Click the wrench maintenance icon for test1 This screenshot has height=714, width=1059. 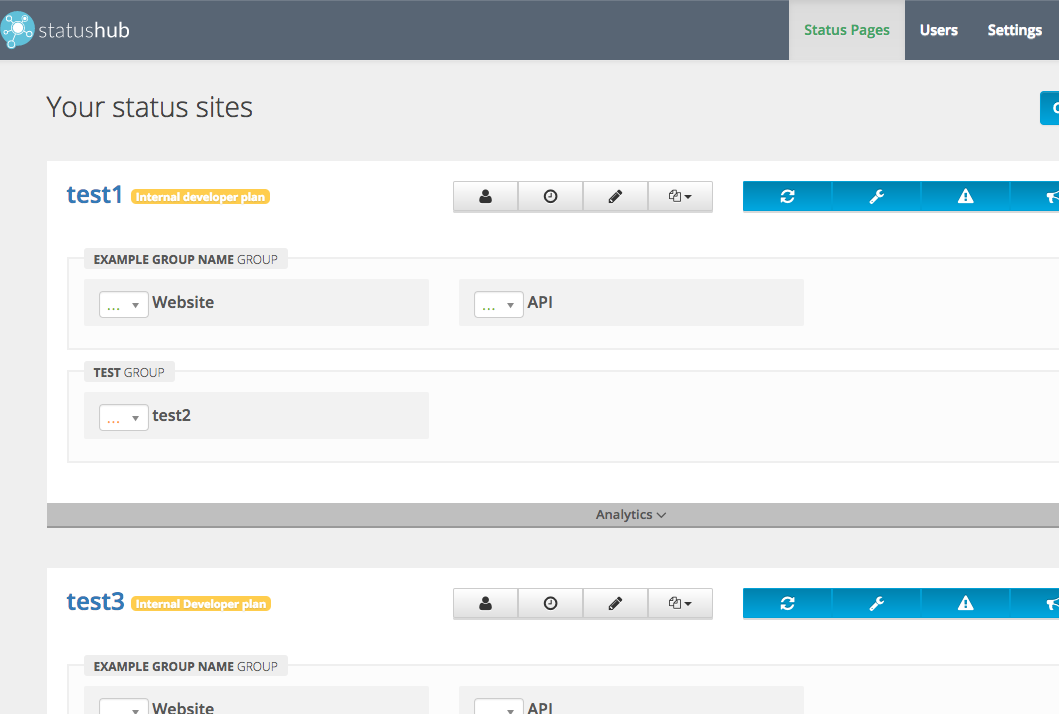(x=877, y=197)
